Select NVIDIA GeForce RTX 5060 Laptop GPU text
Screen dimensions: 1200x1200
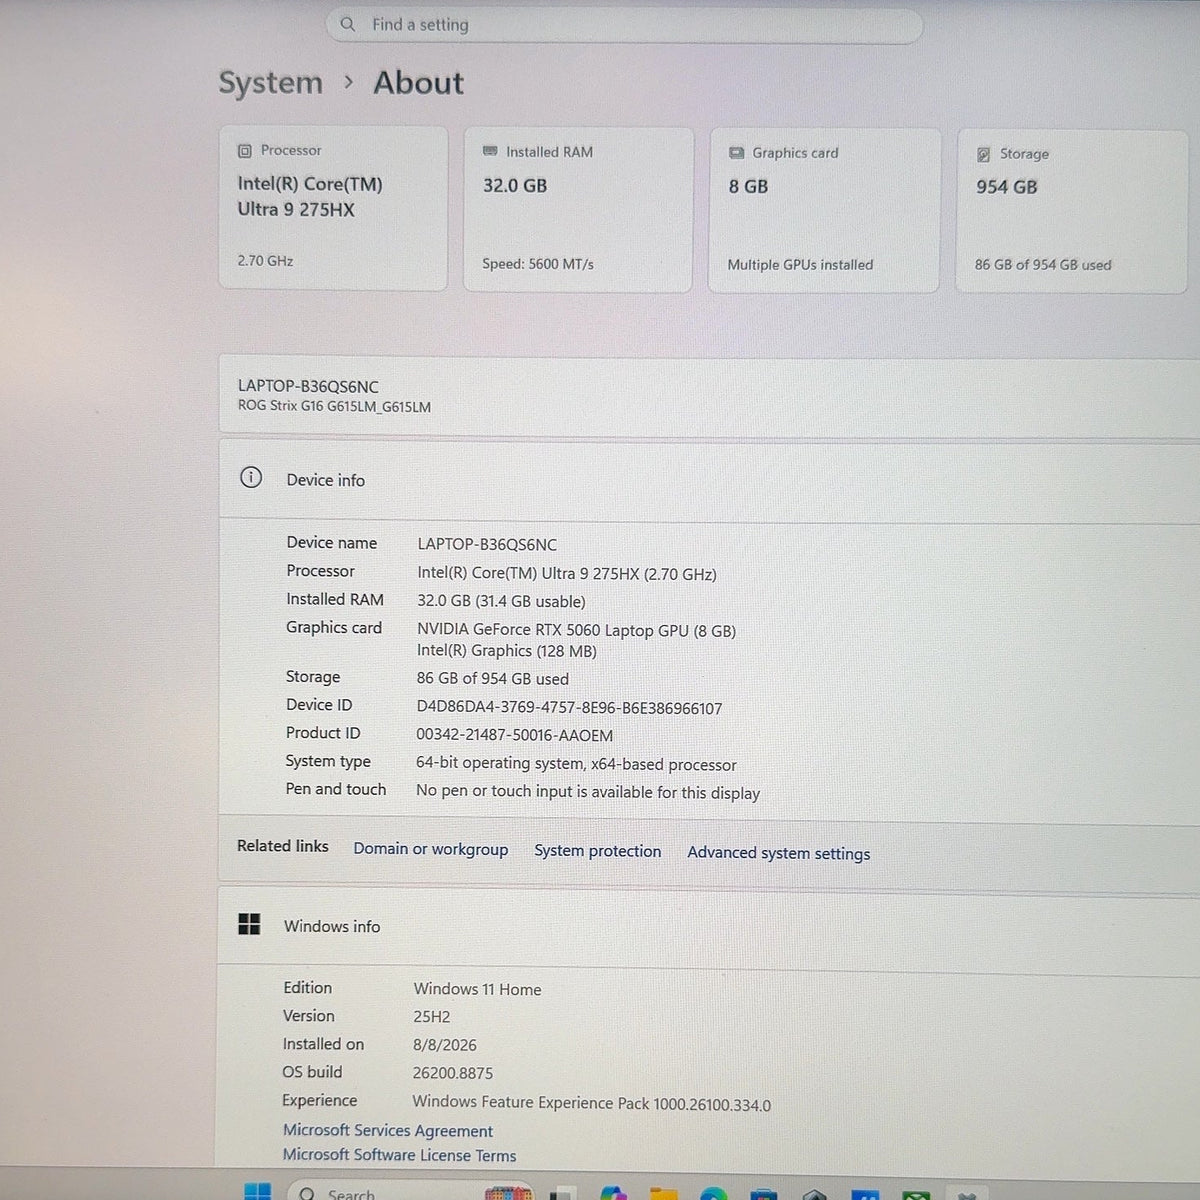tap(576, 631)
